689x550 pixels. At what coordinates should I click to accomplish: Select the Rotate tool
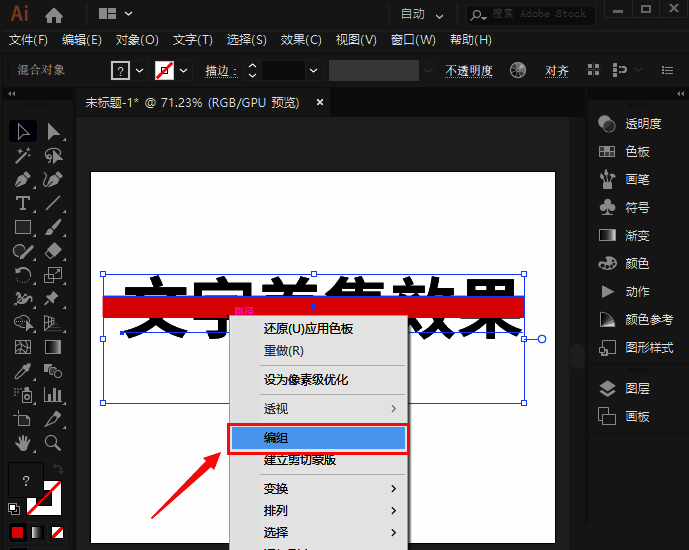(x=23, y=275)
